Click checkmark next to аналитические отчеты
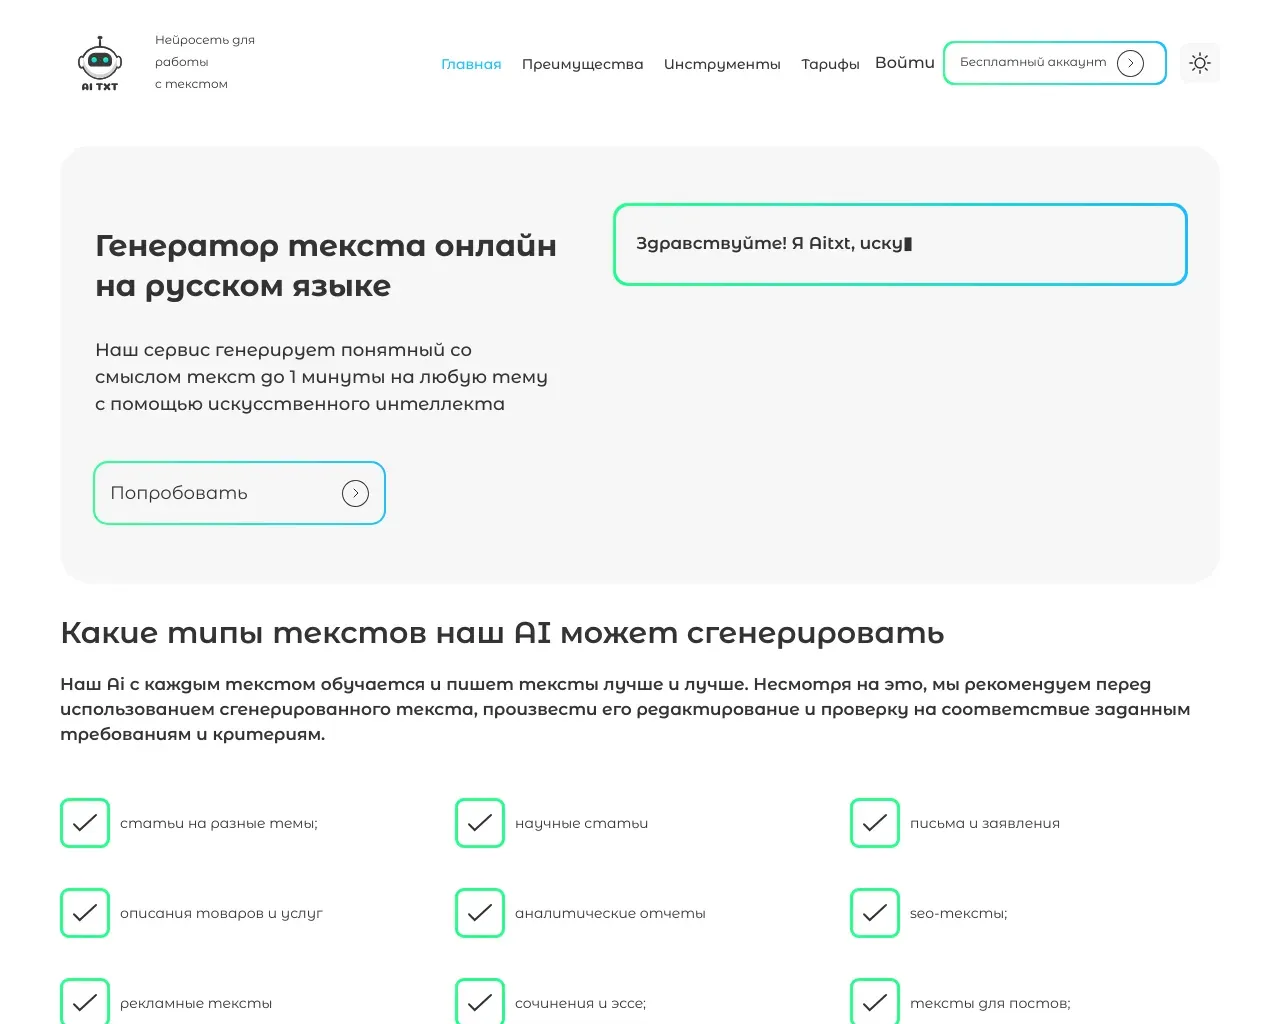This screenshot has height=1024, width=1280. pyautogui.click(x=480, y=913)
